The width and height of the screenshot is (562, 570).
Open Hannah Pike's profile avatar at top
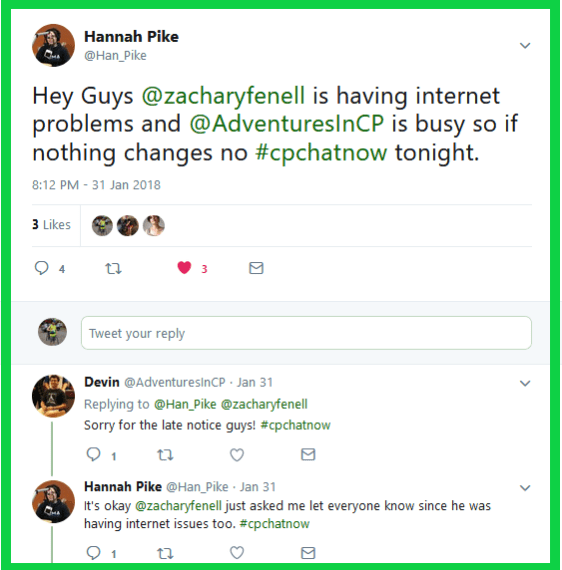coord(53,45)
